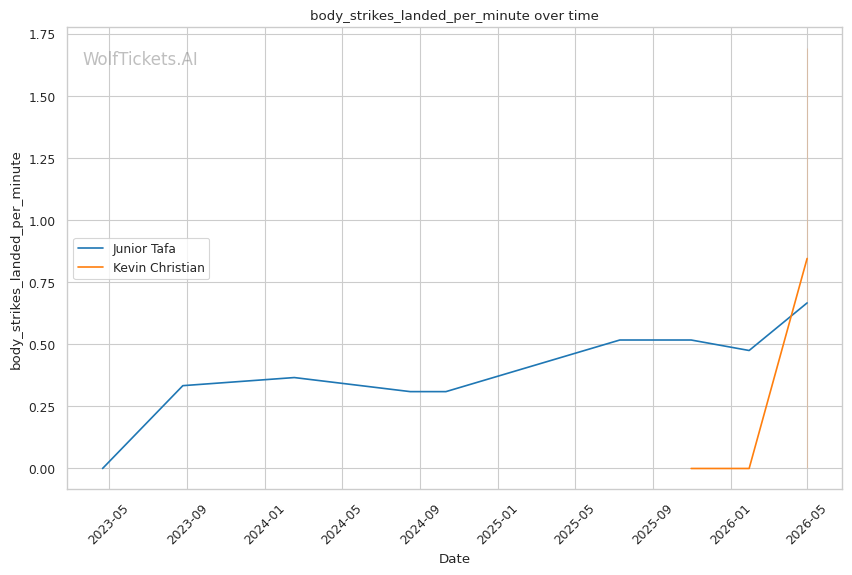Viewport: 852px width, 575px height.
Task: Click the WolfTickets.AI watermark
Action: tap(140, 59)
